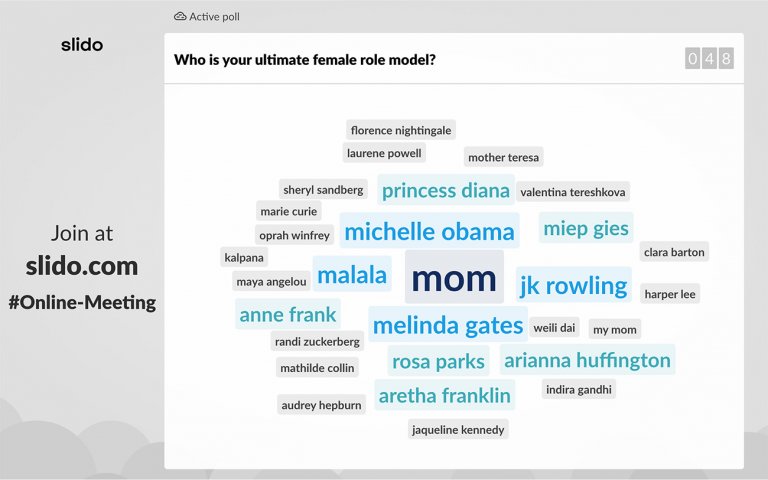768x480 pixels.
Task: Click the 'melinda gates' word tag
Action: pos(447,325)
